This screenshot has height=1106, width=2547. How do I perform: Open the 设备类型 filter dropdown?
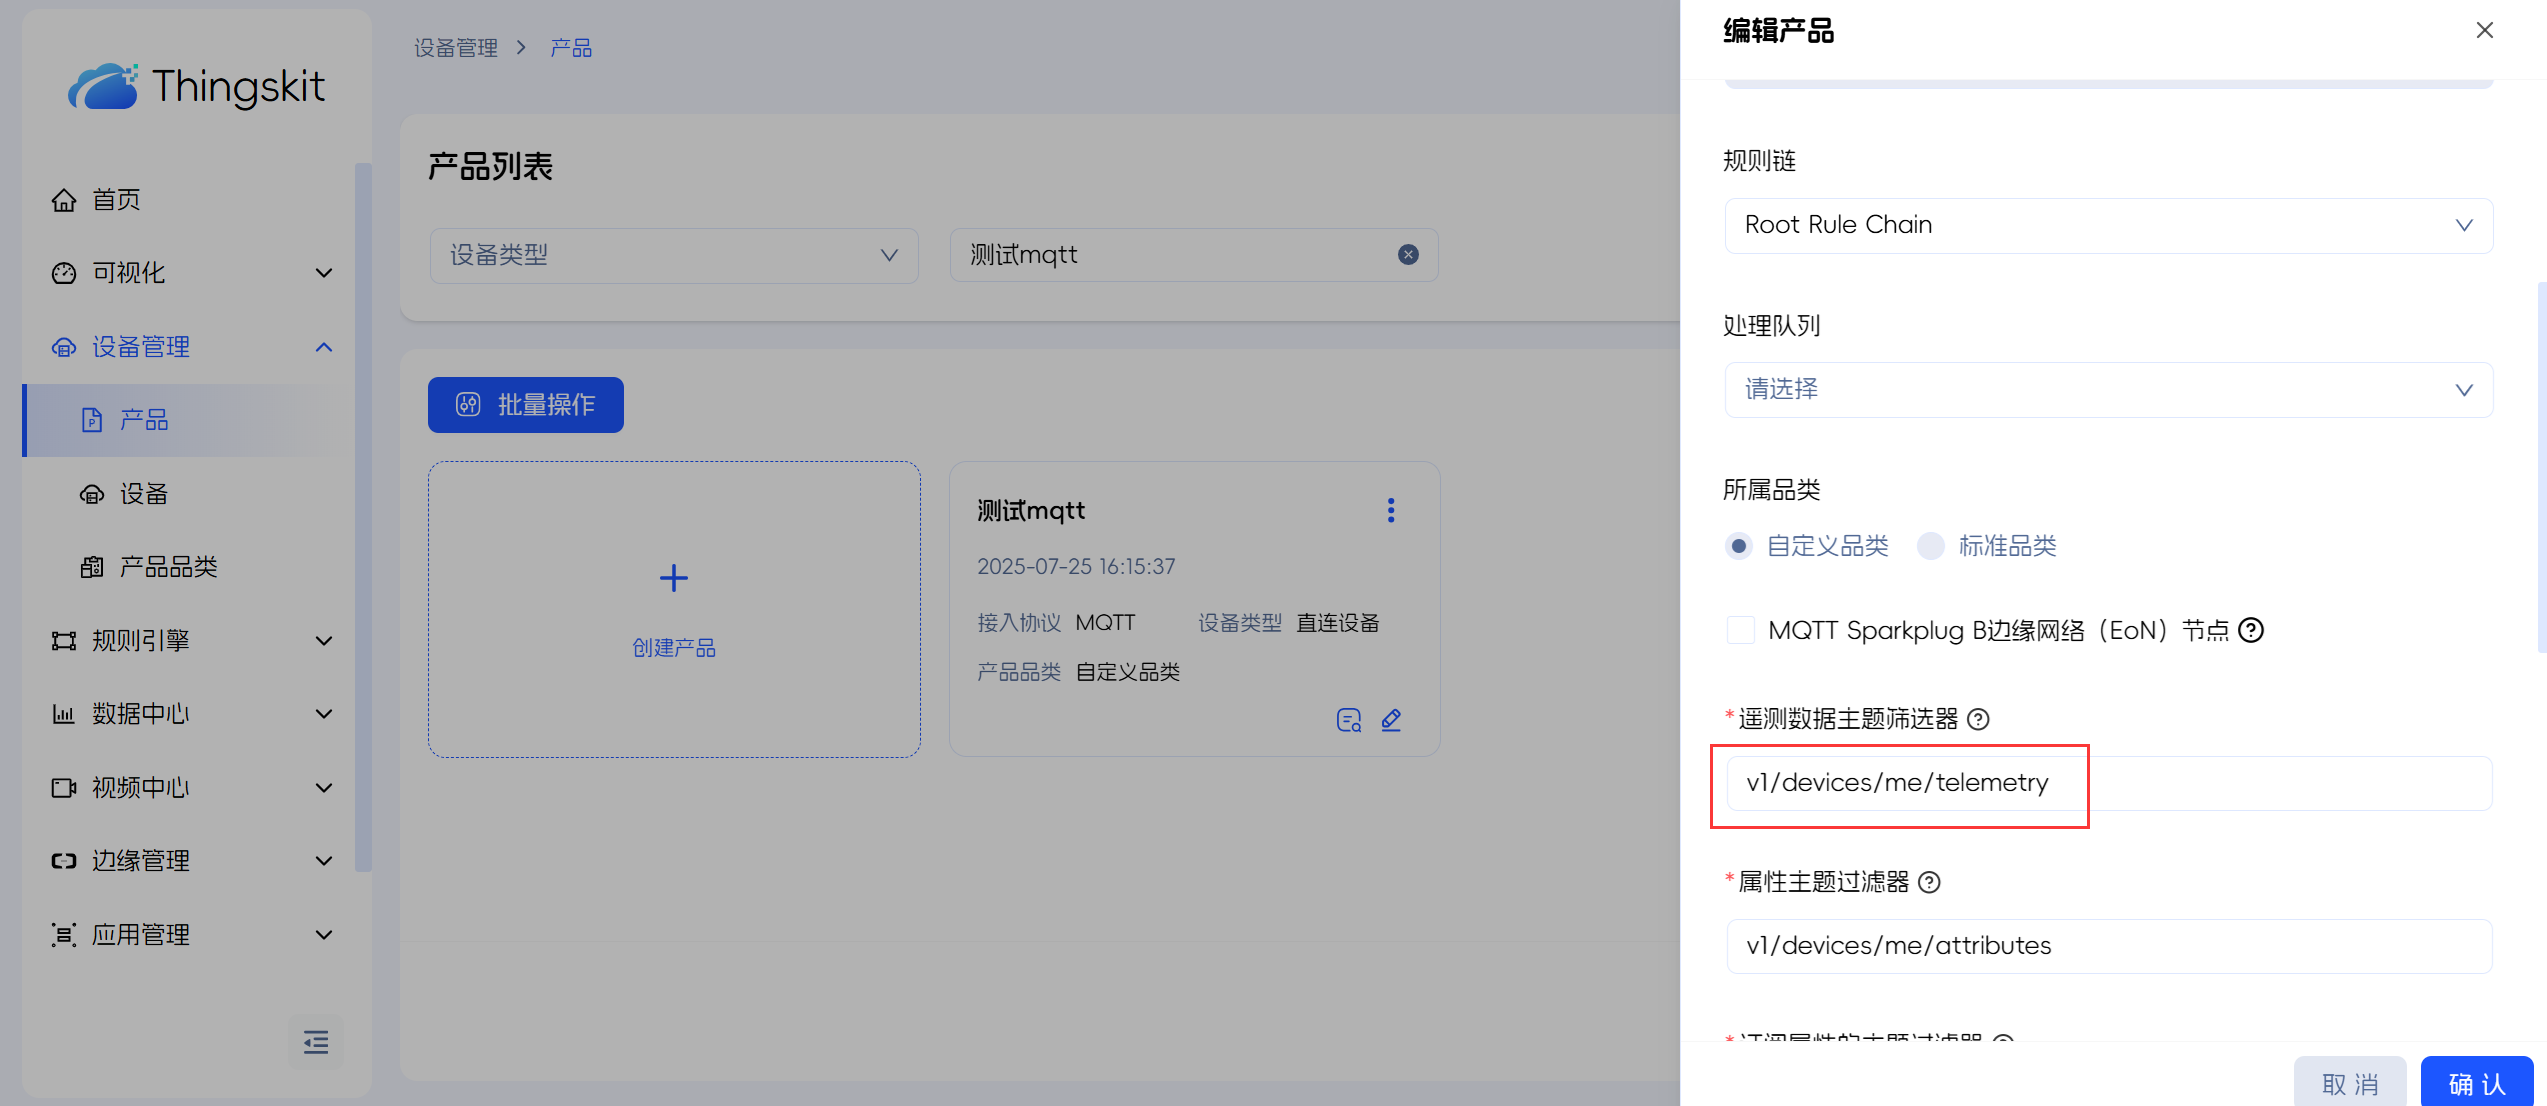(x=674, y=255)
